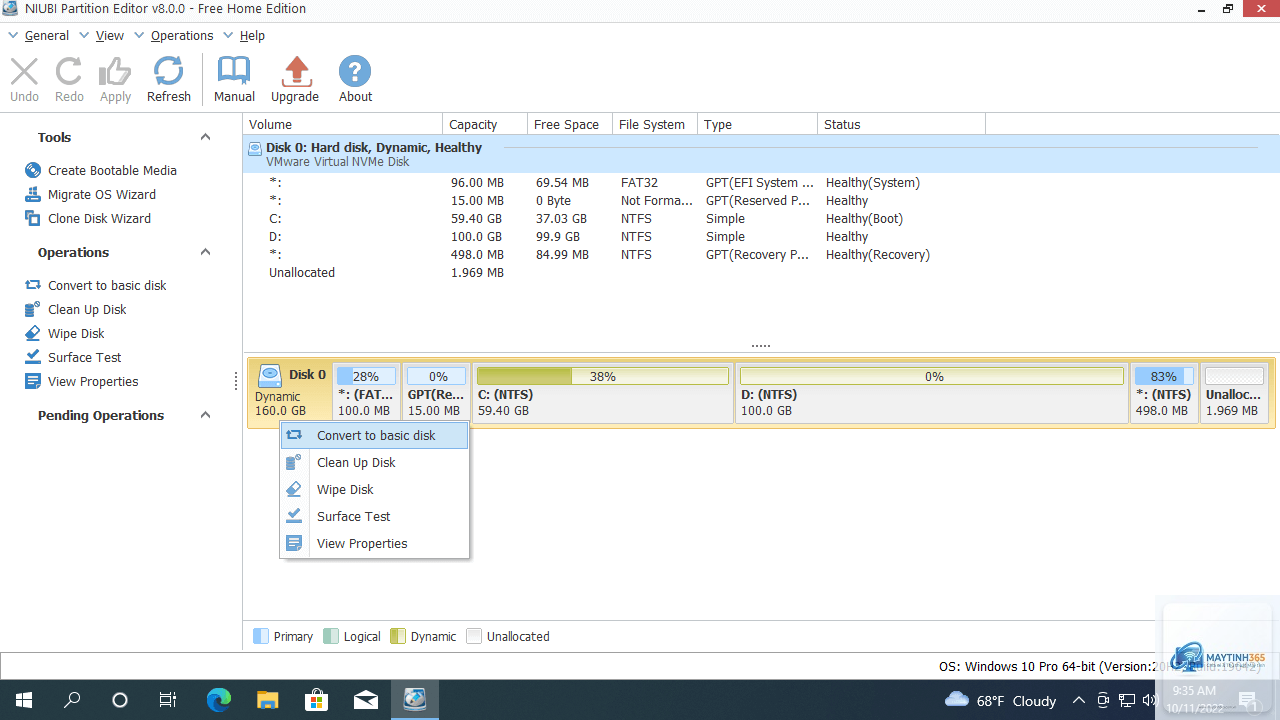Screen dimensions: 1280x720
Task: Choose Surface Test in context menu
Action: tap(374, 516)
